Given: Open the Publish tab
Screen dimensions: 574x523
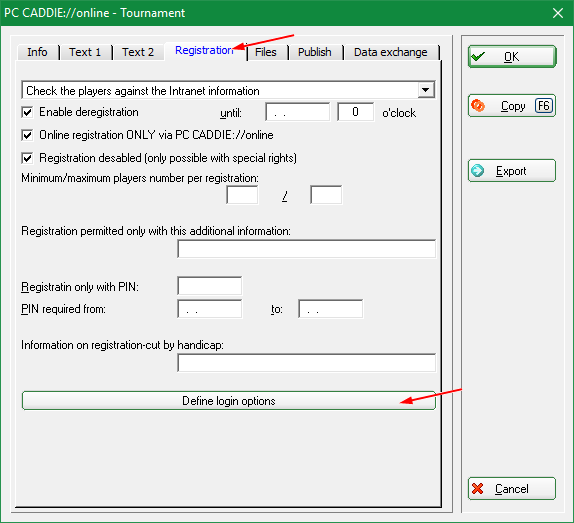Looking at the screenshot, I should [315, 52].
